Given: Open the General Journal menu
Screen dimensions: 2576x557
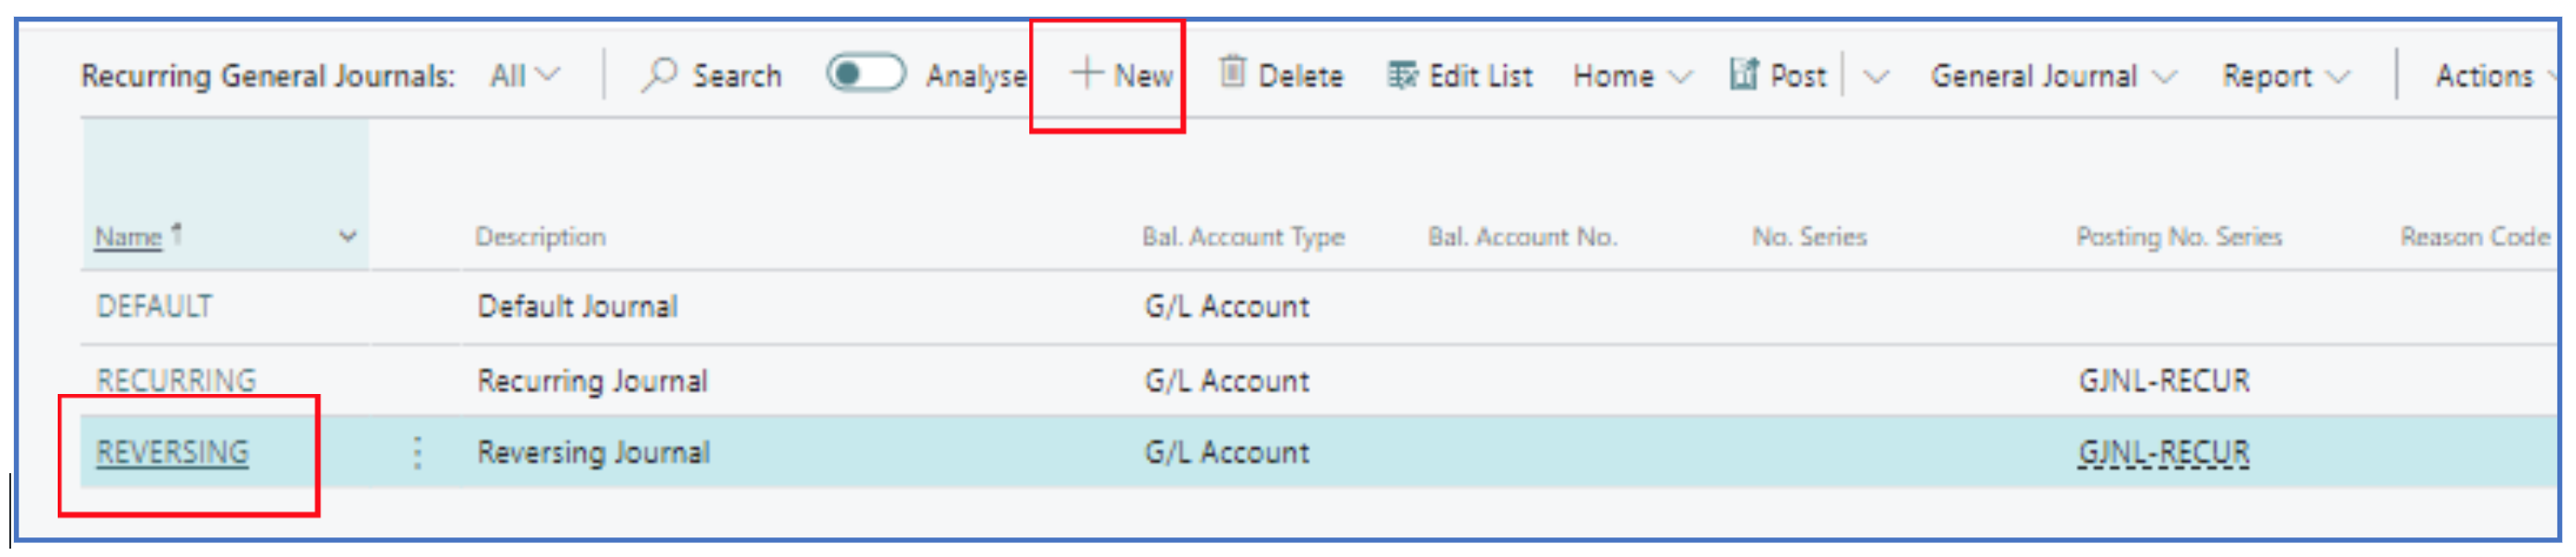Looking at the screenshot, I should click(2052, 76).
